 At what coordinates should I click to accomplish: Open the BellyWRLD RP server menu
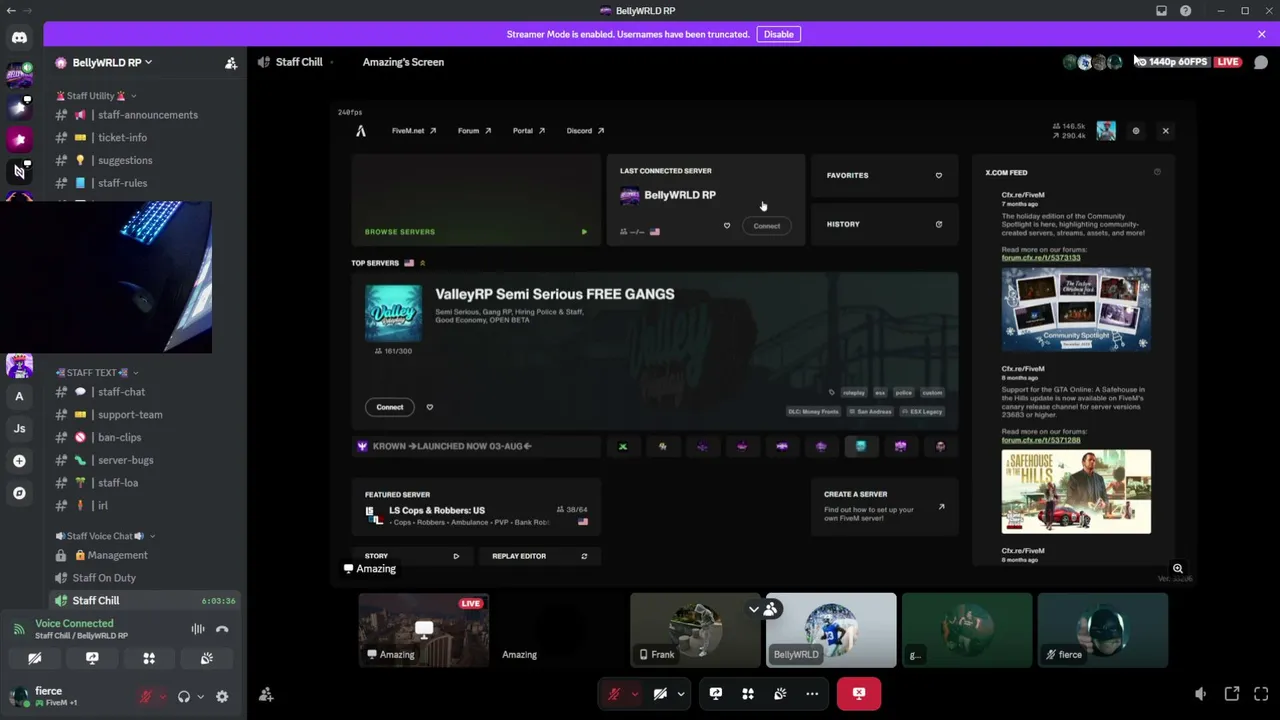click(112, 63)
